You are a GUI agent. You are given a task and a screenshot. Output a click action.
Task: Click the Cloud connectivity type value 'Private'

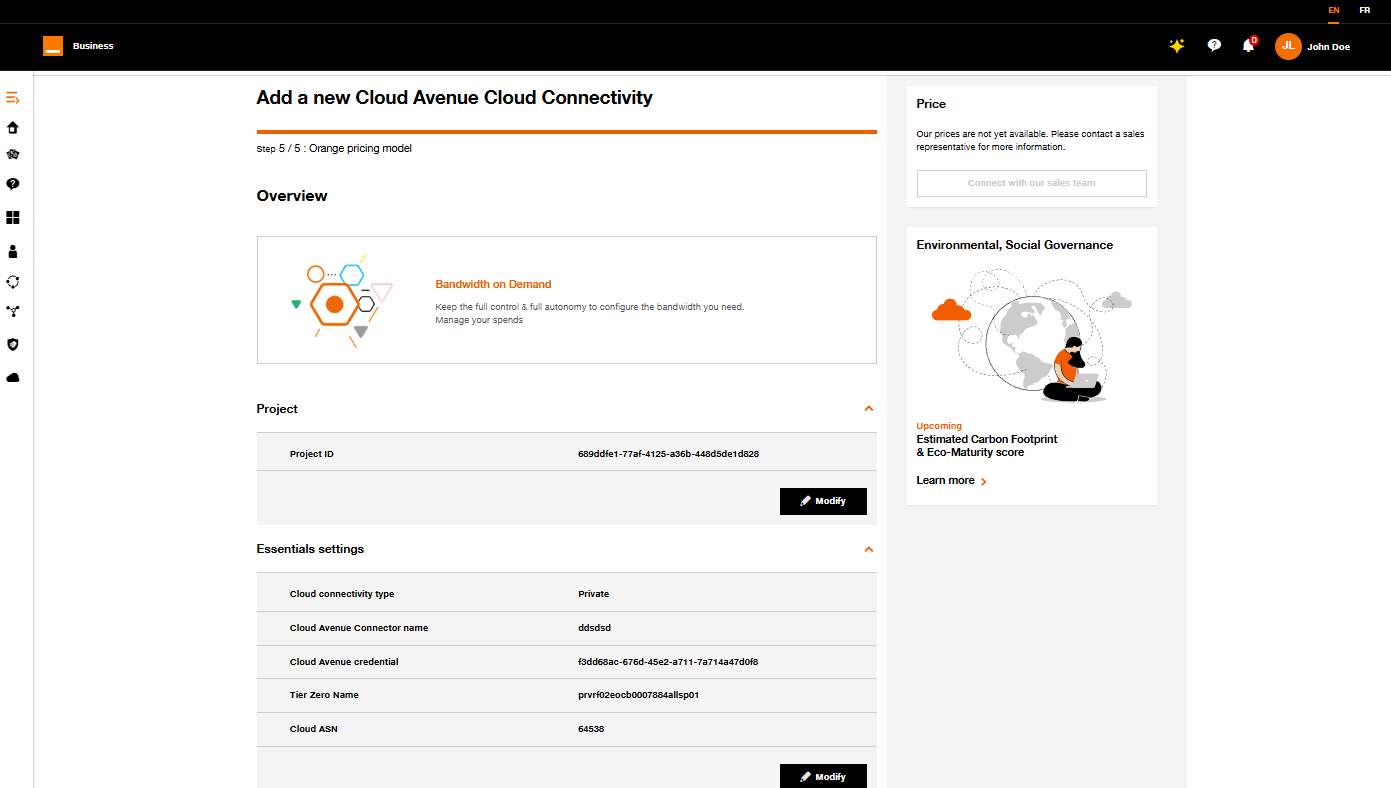coord(594,594)
